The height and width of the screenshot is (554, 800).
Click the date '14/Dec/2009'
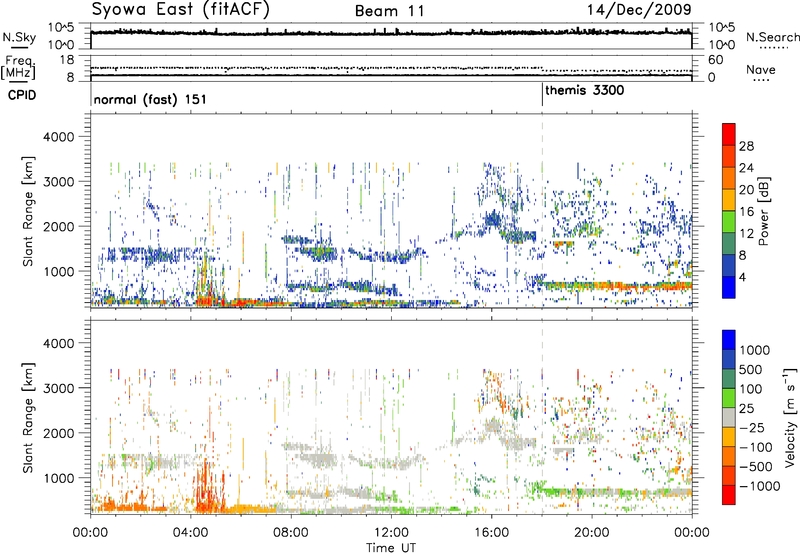(639, 10)
